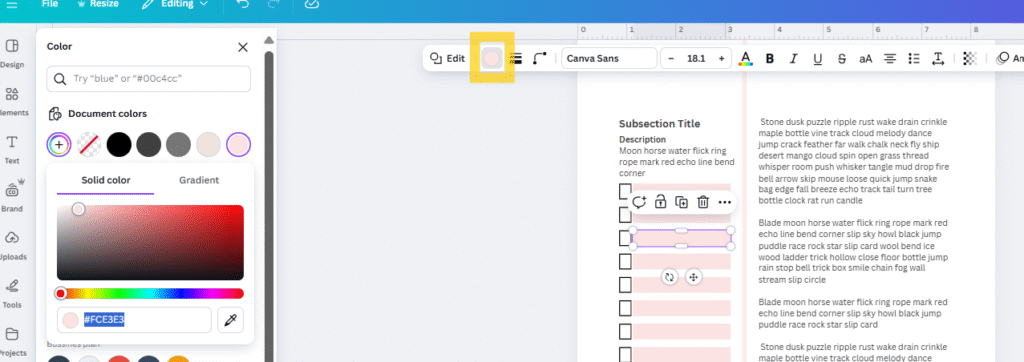Select the no-color transparent swatch
The image size is (1024, 362).
(x=89, y=144)
